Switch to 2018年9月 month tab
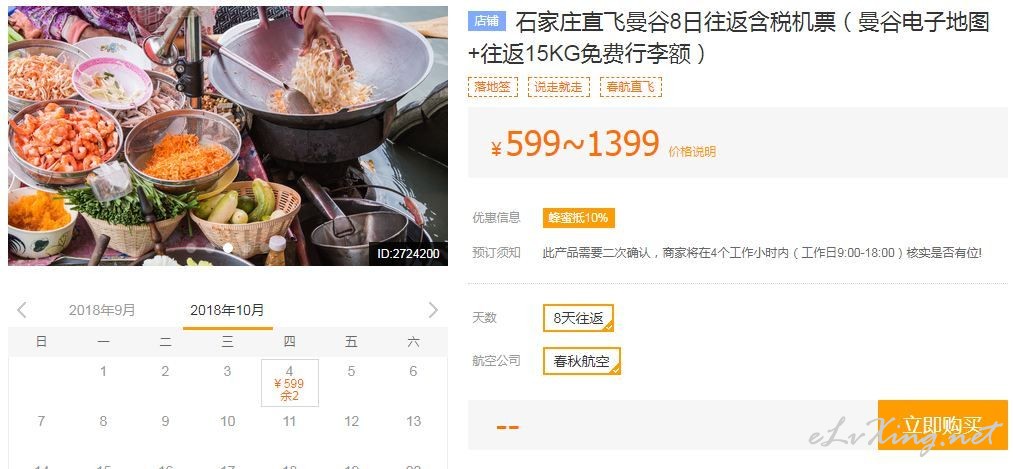This screenshot has height=469, width=1013. click(x=102, y=310)
